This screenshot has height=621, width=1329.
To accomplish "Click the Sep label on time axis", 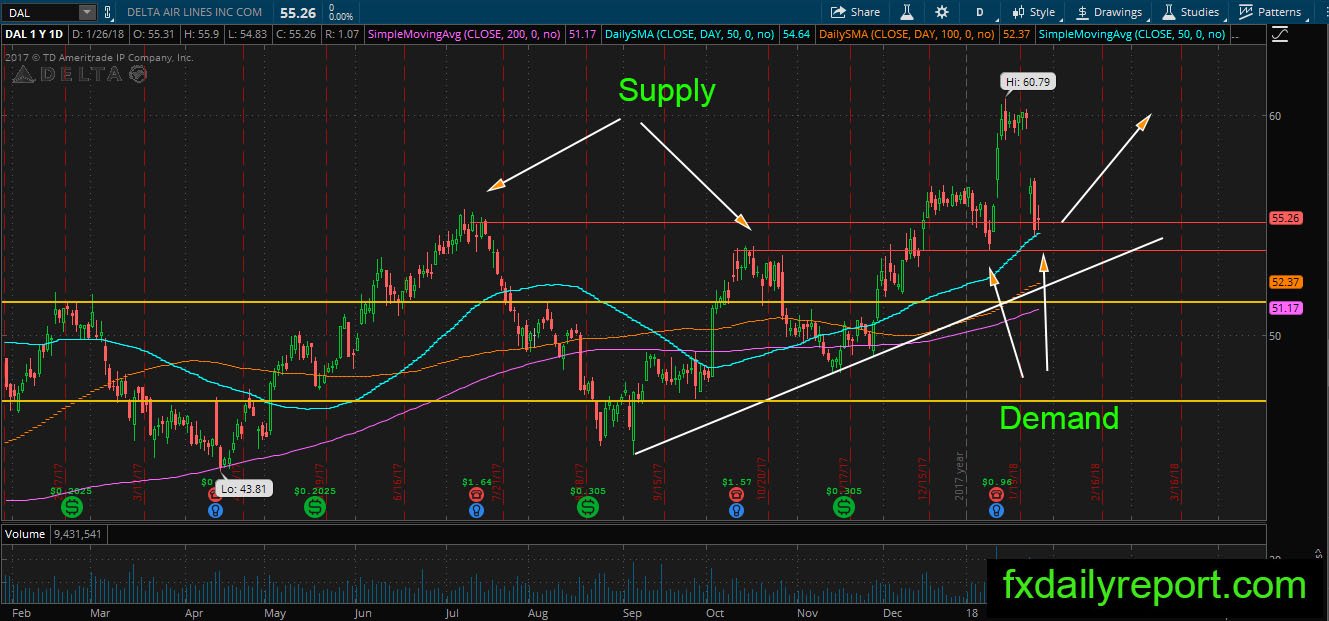I will pyautogui.click(x=632, y=612).
